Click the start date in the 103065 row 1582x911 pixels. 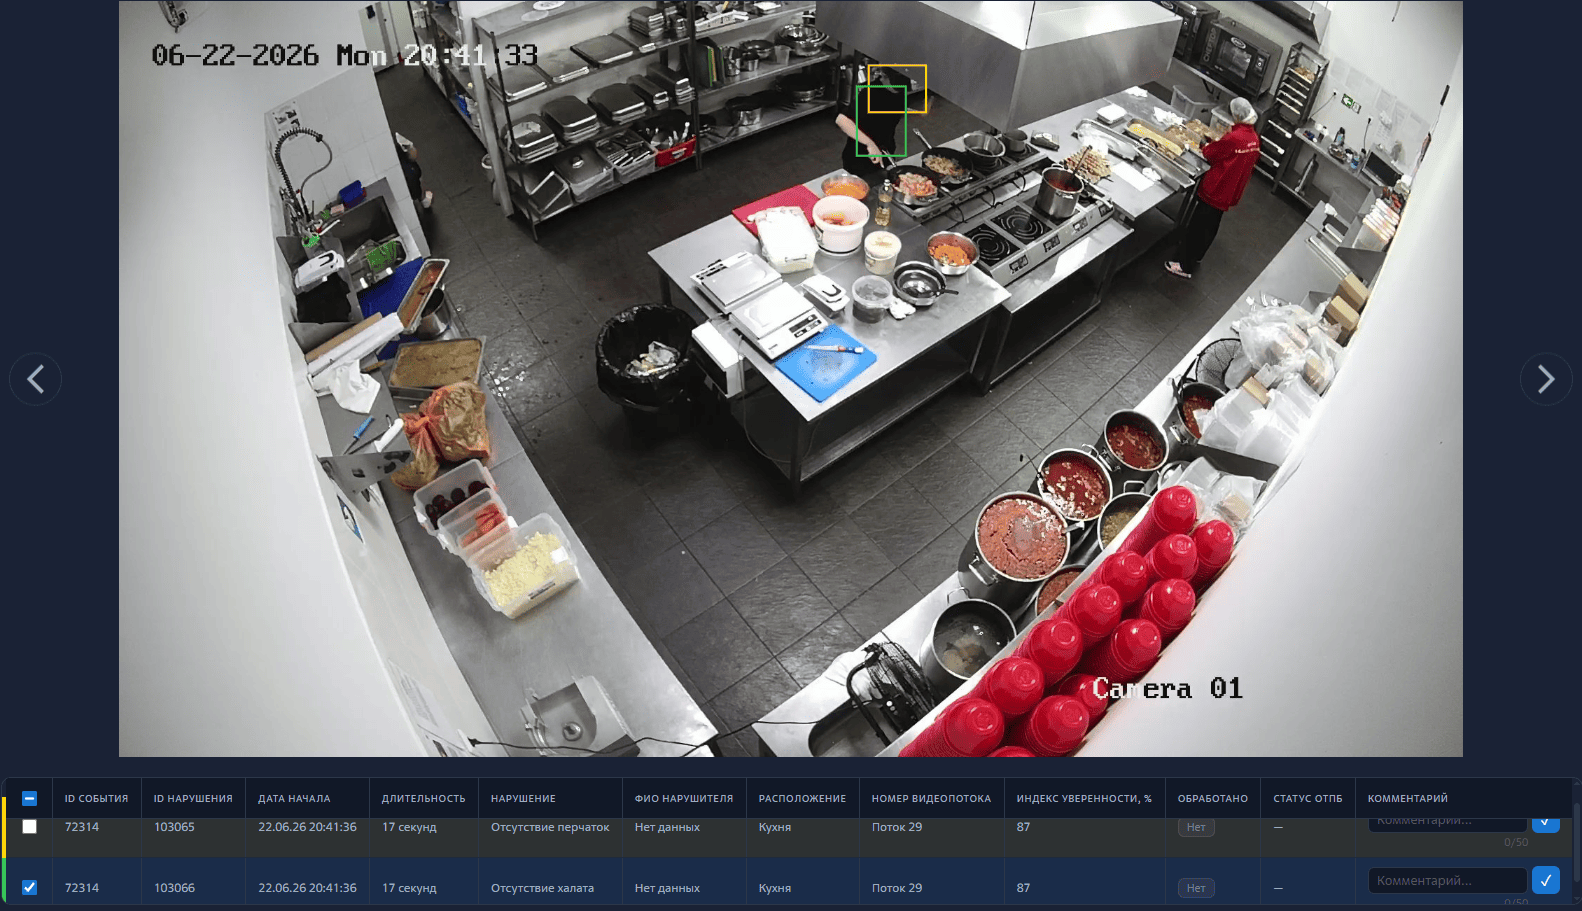pos(307,827)
